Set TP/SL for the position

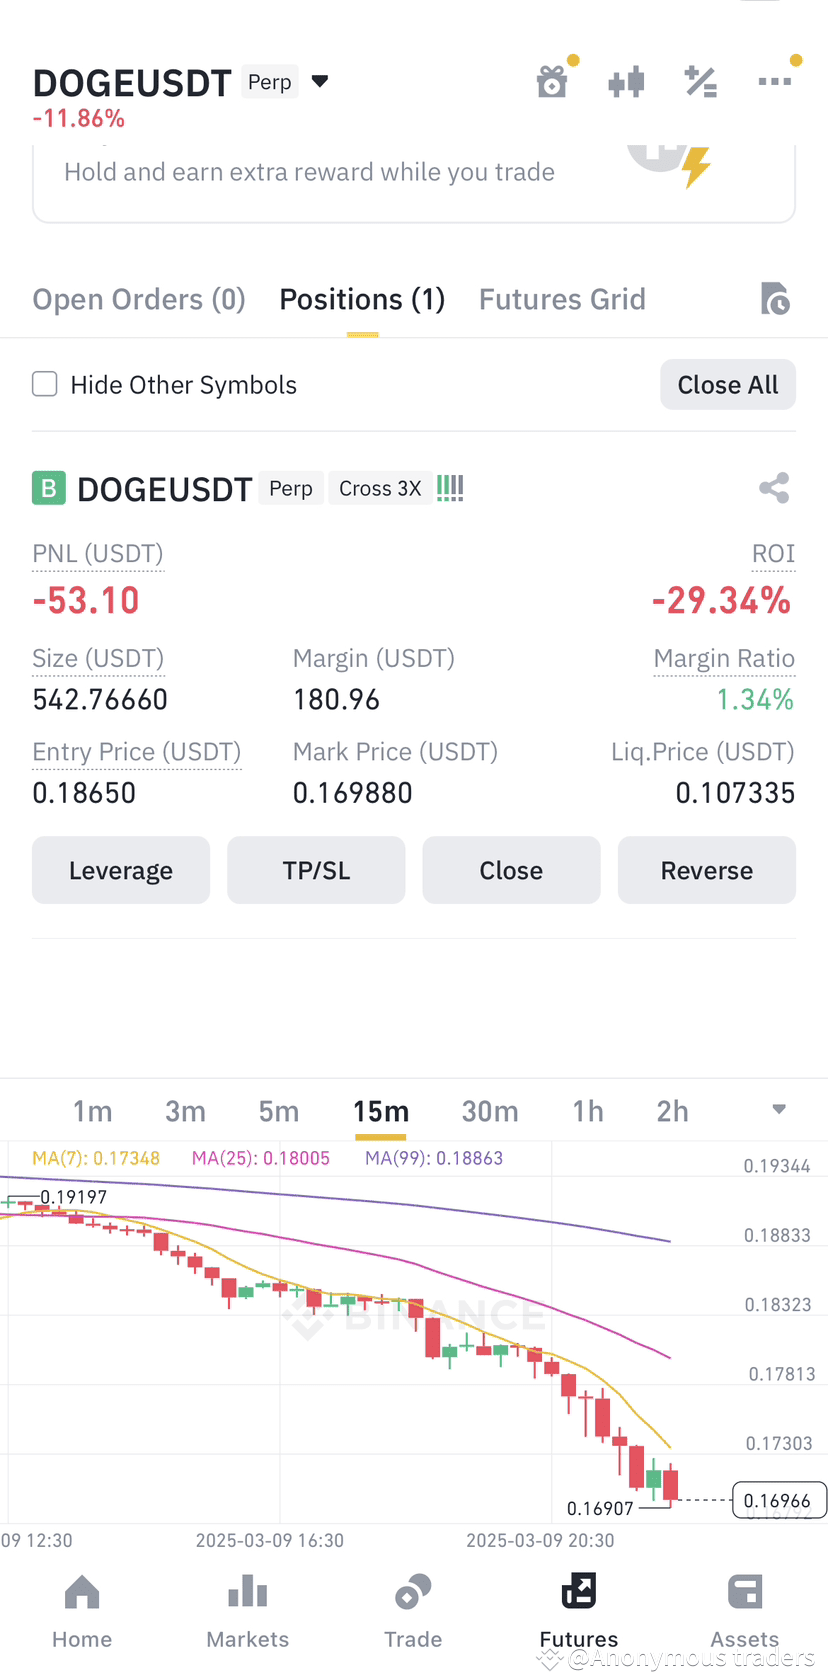[x=316, y=870]
